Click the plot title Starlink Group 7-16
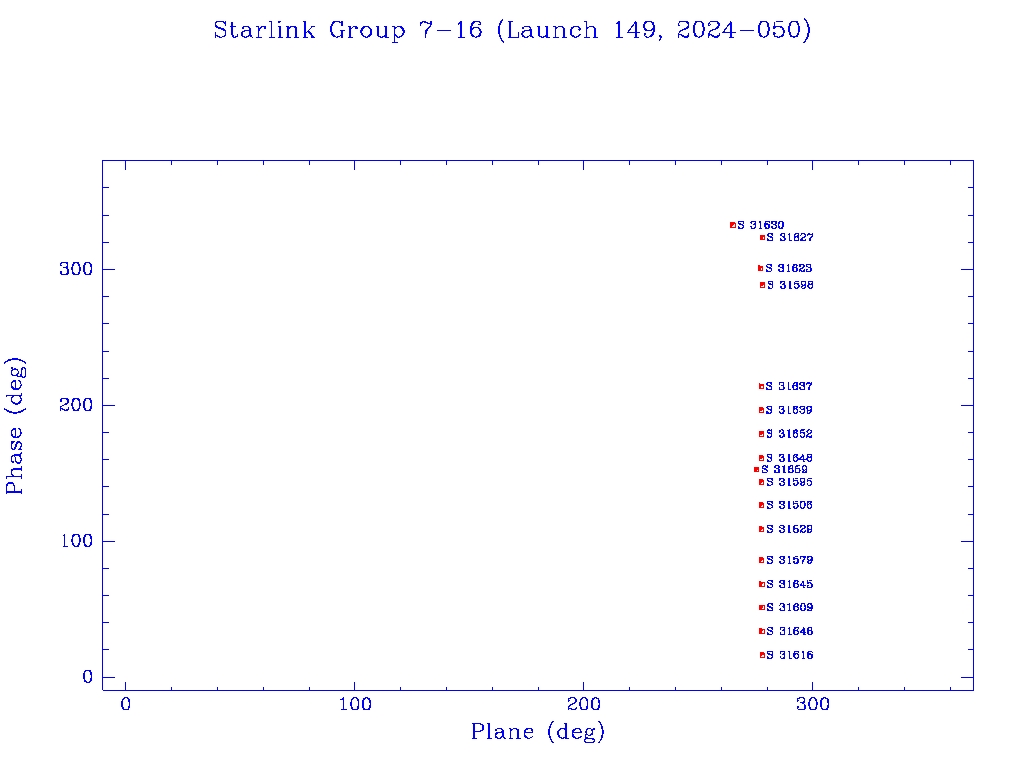This screenshot has width=1024, height=768. pyautogui.click(x=512, y=30)
